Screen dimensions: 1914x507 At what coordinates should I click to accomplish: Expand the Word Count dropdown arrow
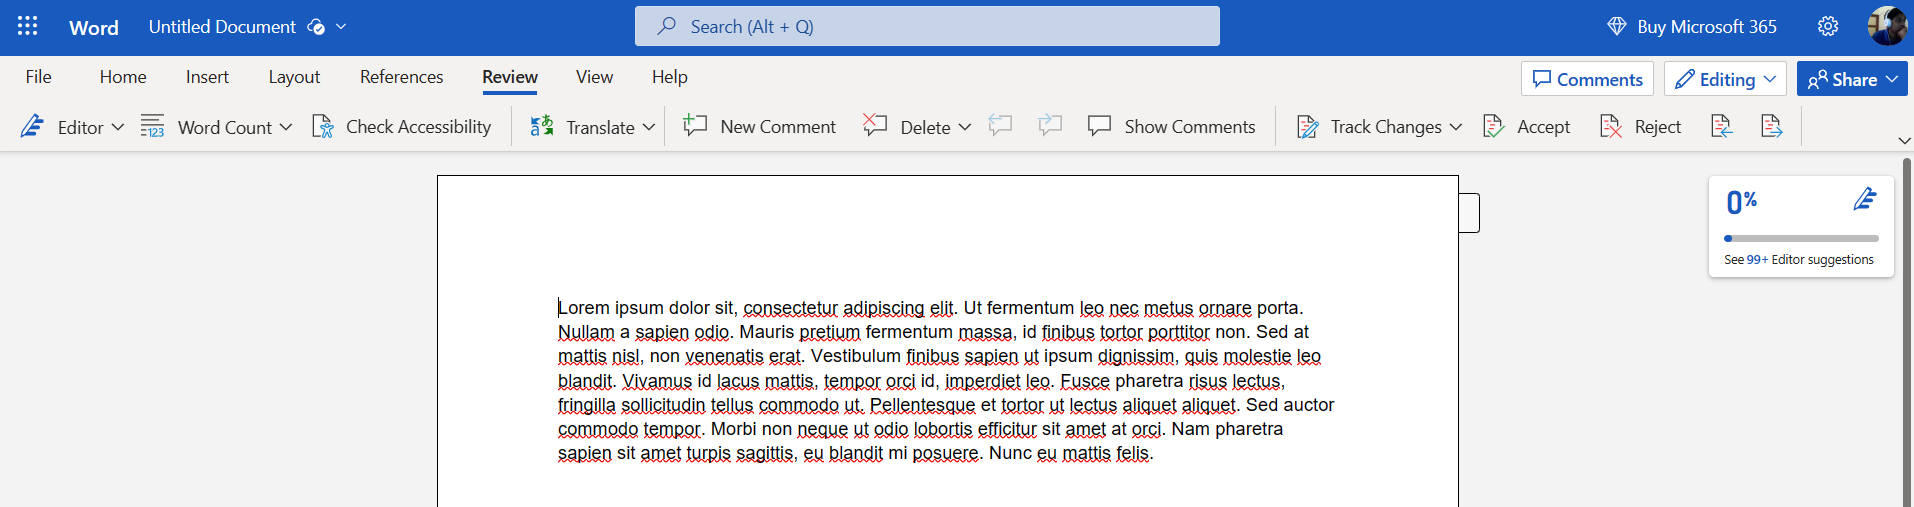point(286,127)
